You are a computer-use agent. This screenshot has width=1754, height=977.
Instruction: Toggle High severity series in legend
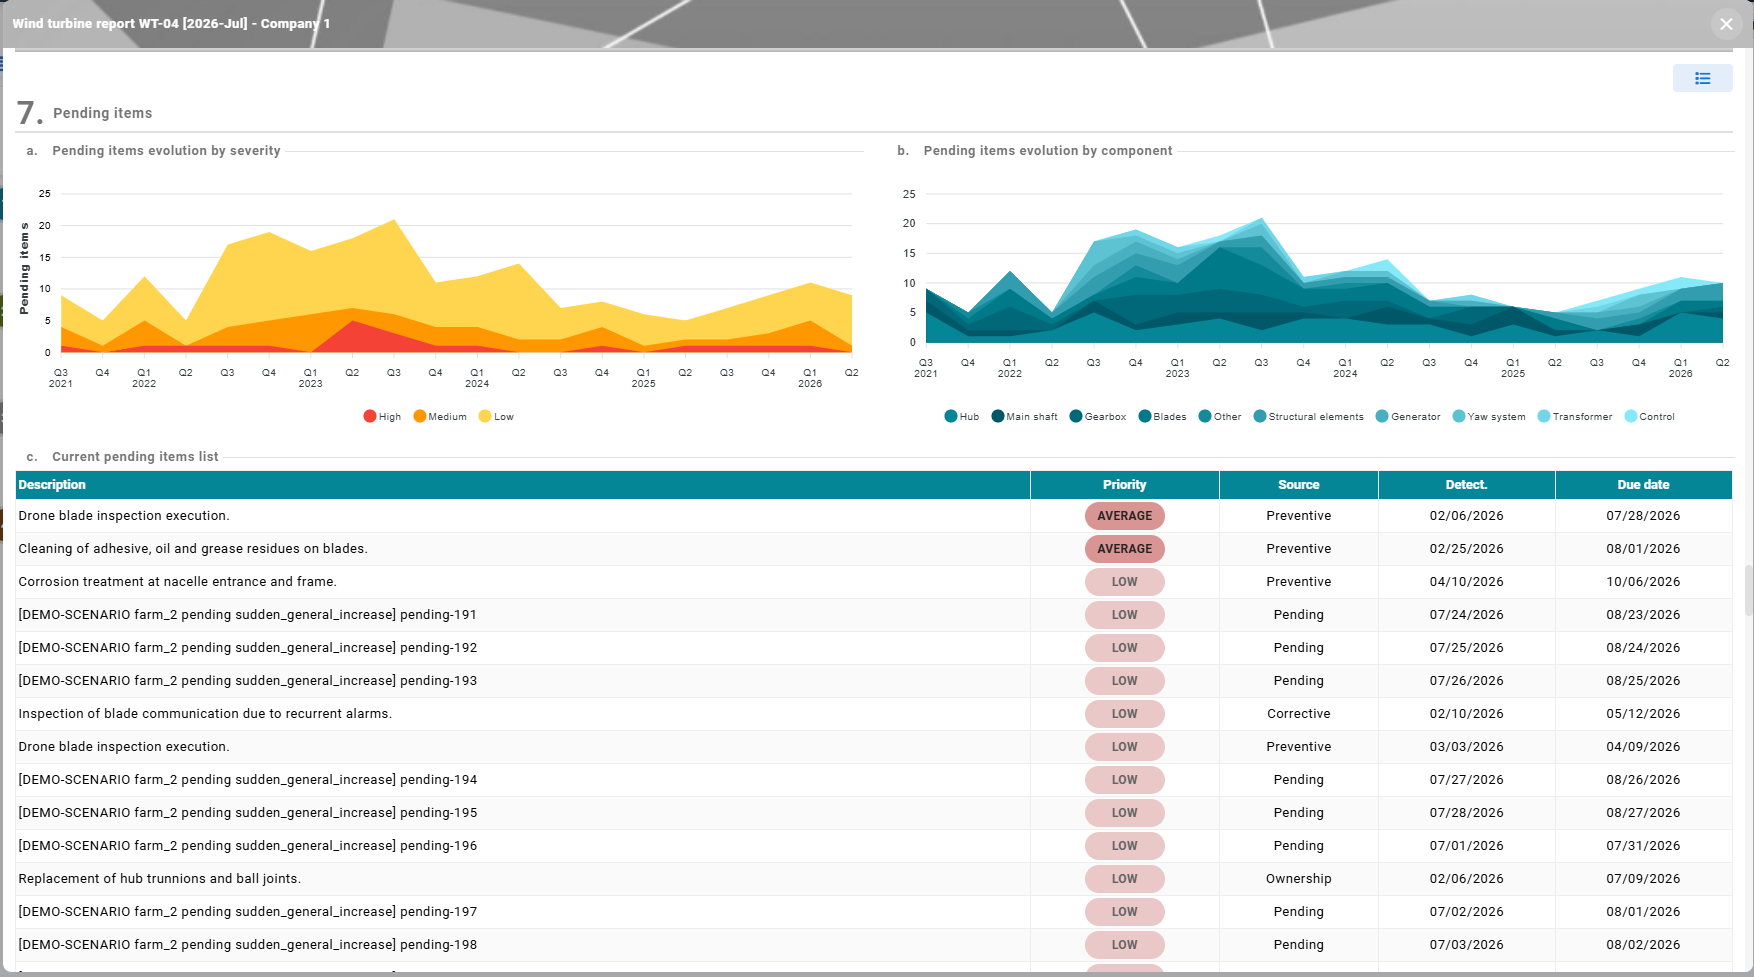pyautogui.click(x=382, y=417)
